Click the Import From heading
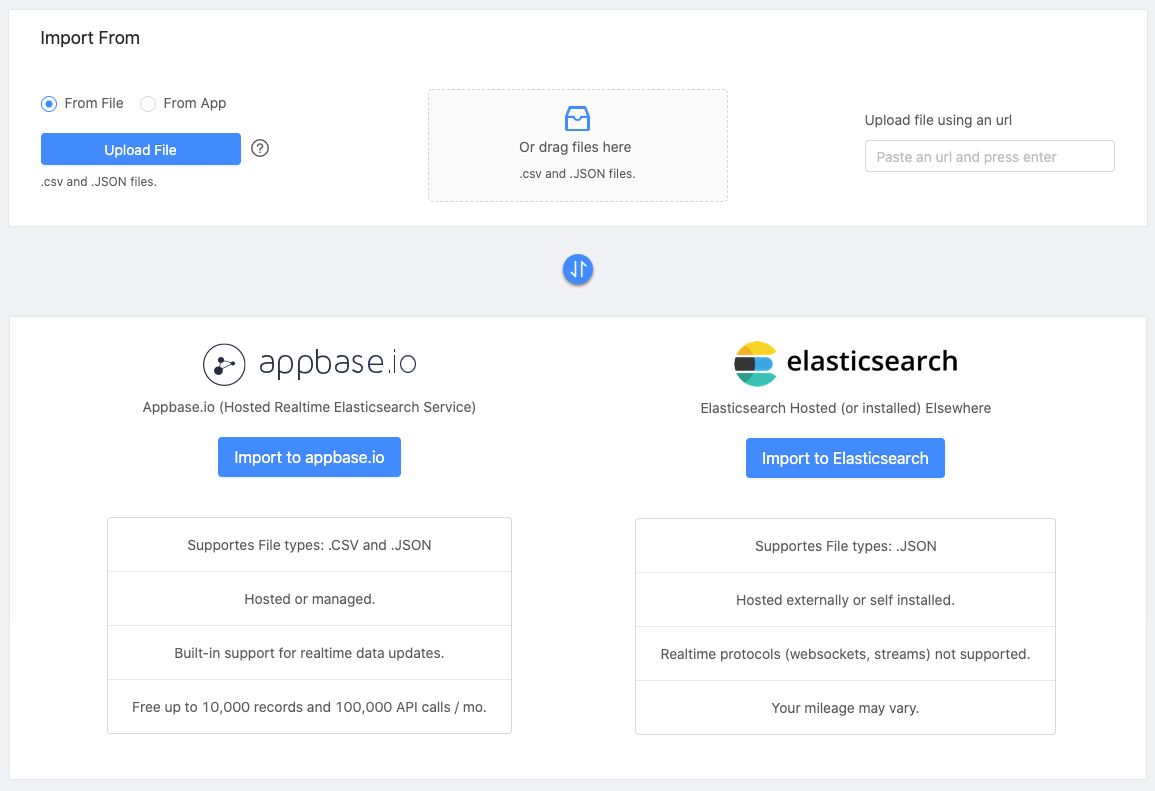Image resolution: width=1155 pixels, height=791 pixels. 90,38
